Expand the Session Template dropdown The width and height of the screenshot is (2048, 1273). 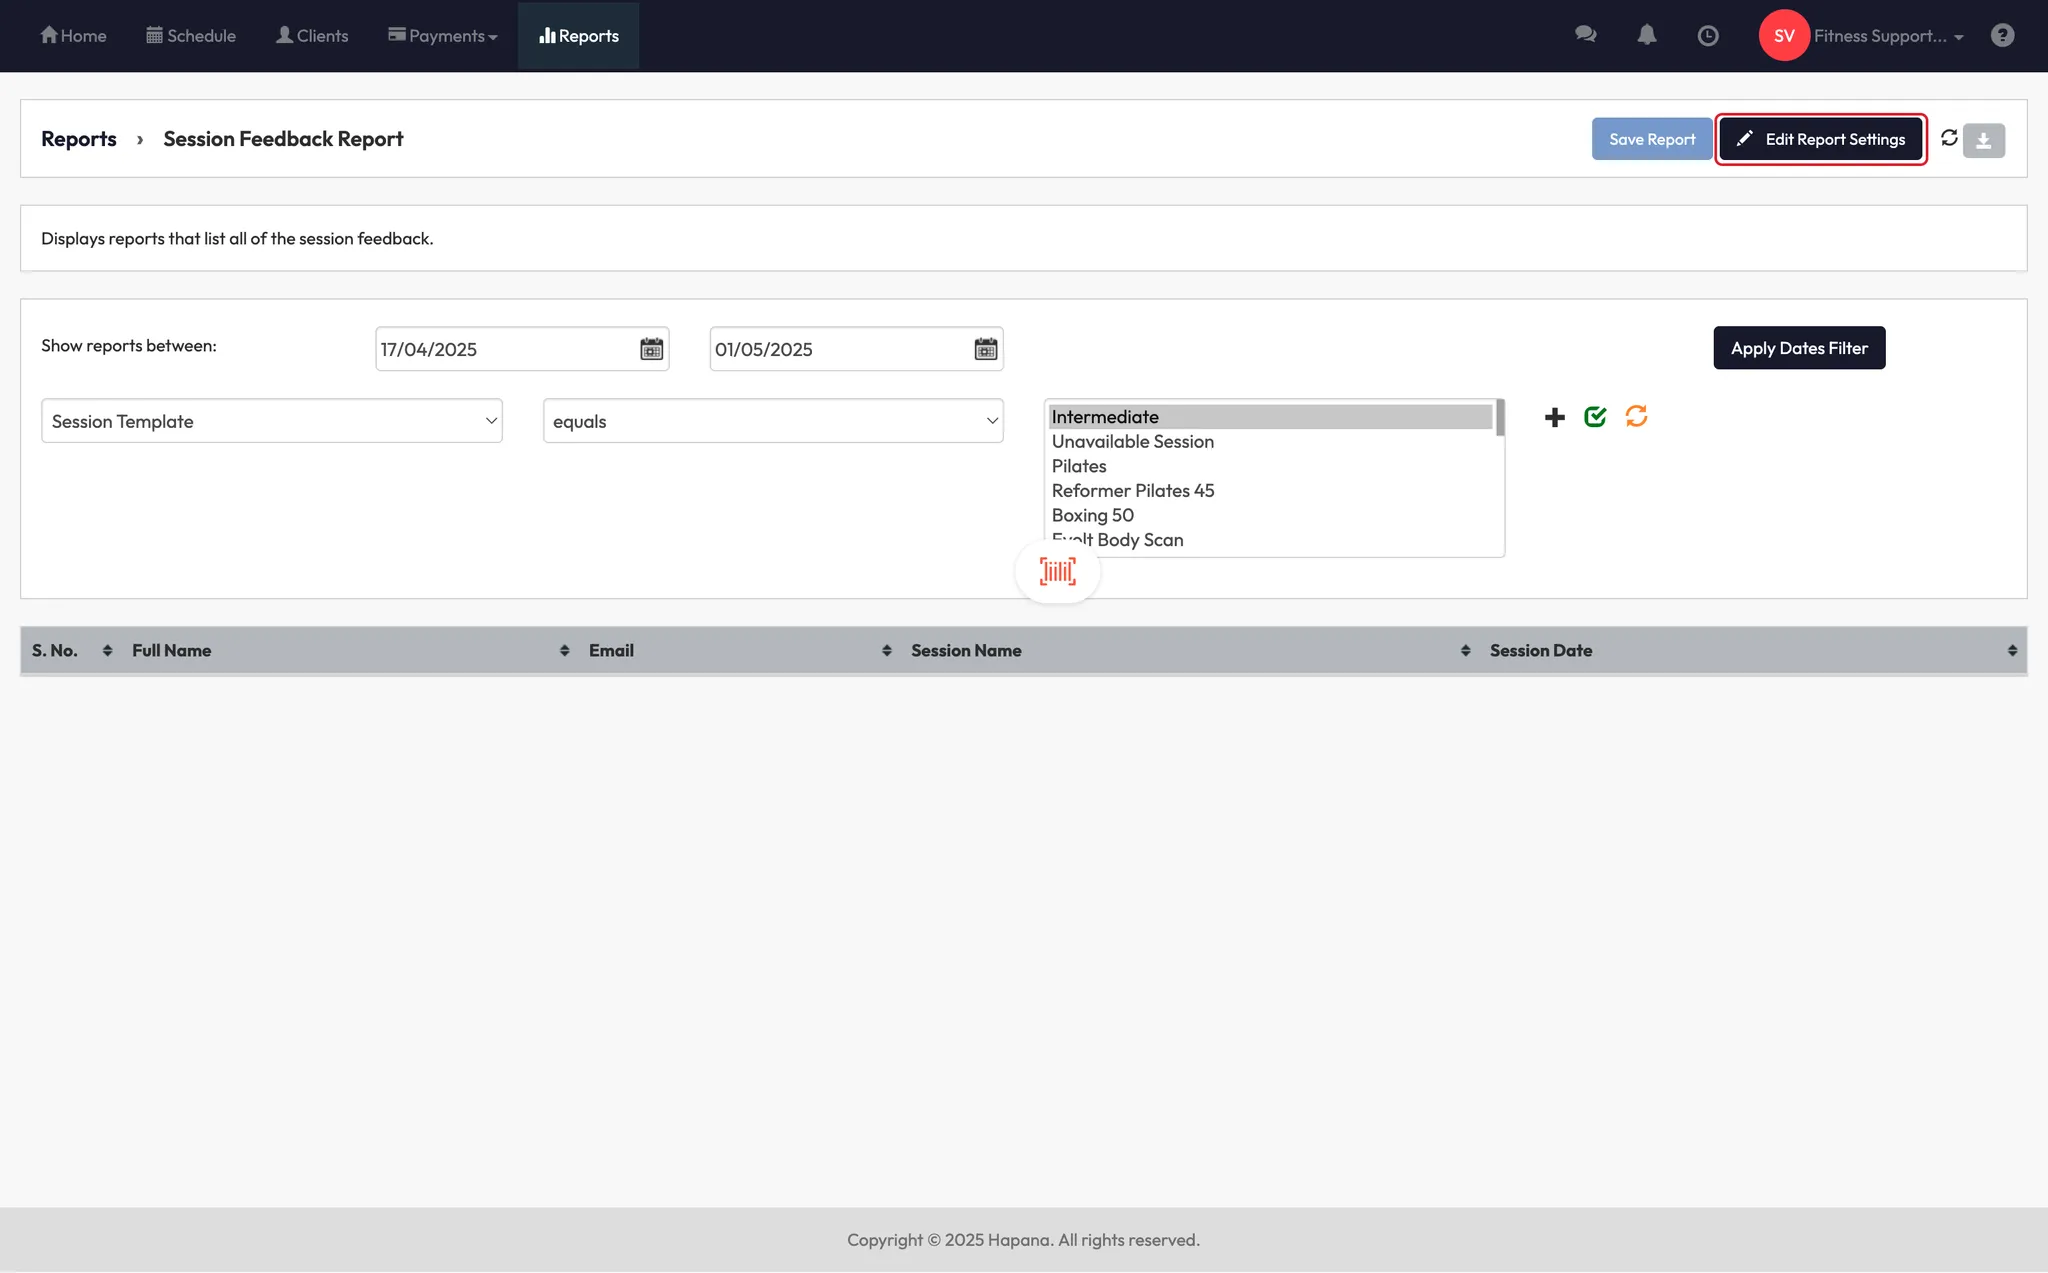(271, 421)
